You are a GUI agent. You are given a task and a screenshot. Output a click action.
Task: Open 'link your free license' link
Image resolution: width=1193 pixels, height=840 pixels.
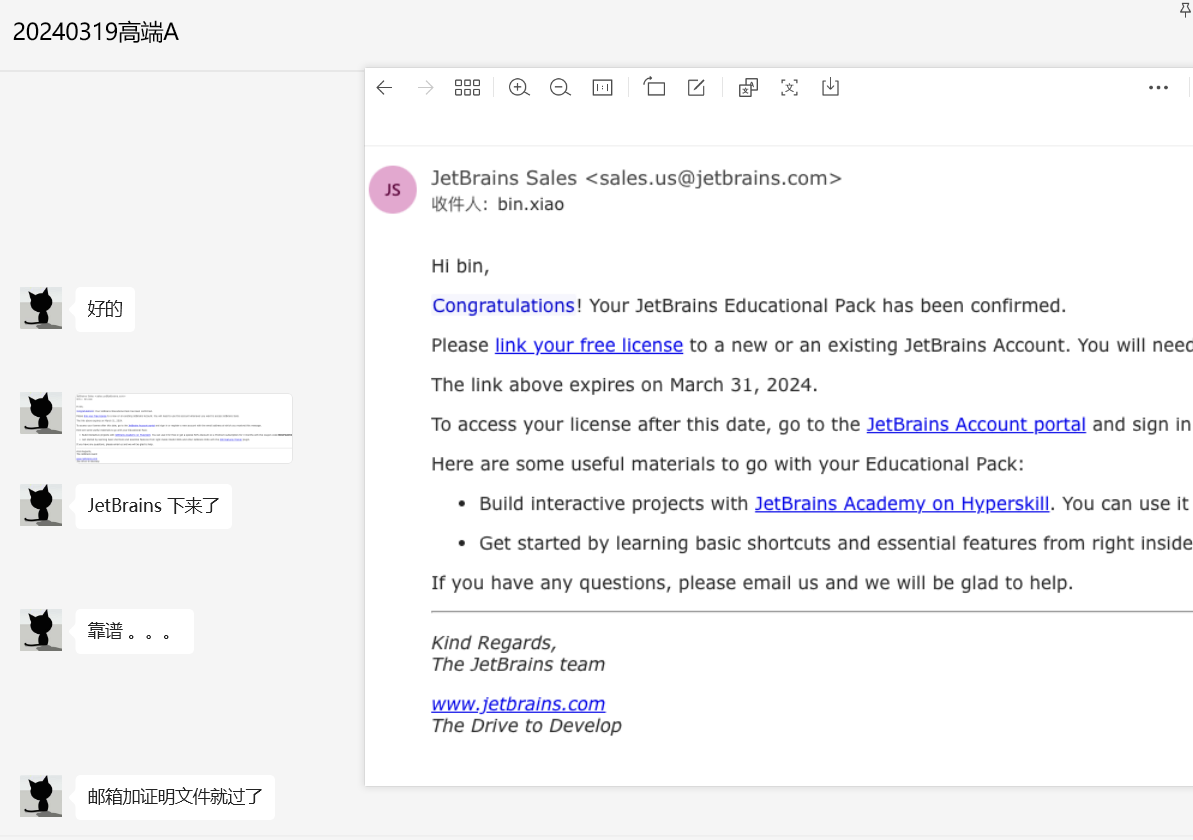click(589, 345)
